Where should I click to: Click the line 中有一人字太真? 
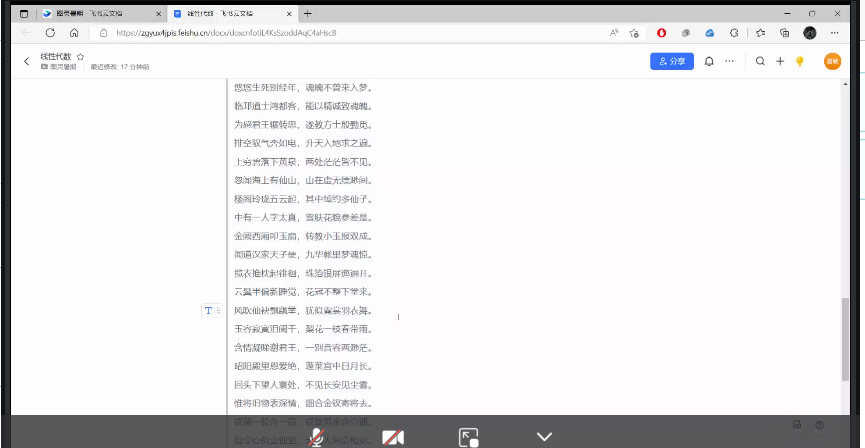point(265,217)
